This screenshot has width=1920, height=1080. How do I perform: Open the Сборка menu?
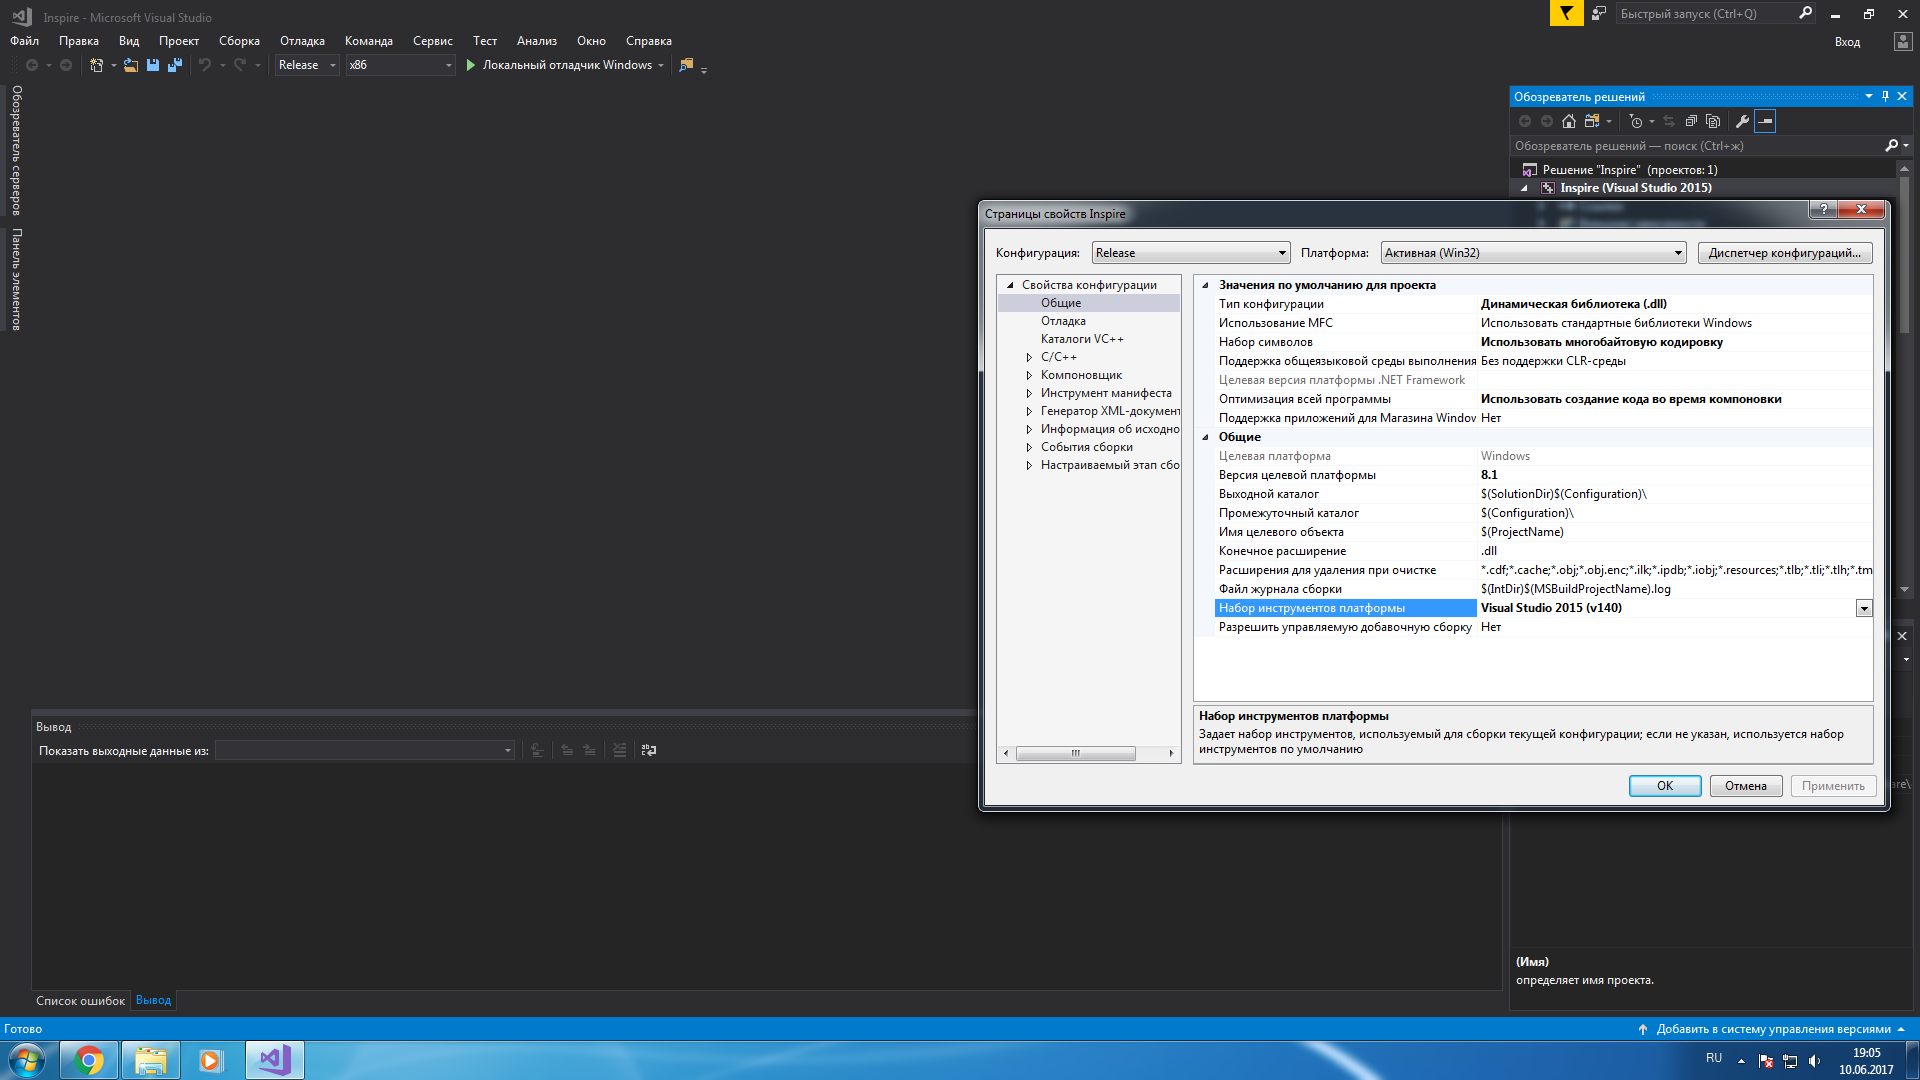[x=239, y=41]
